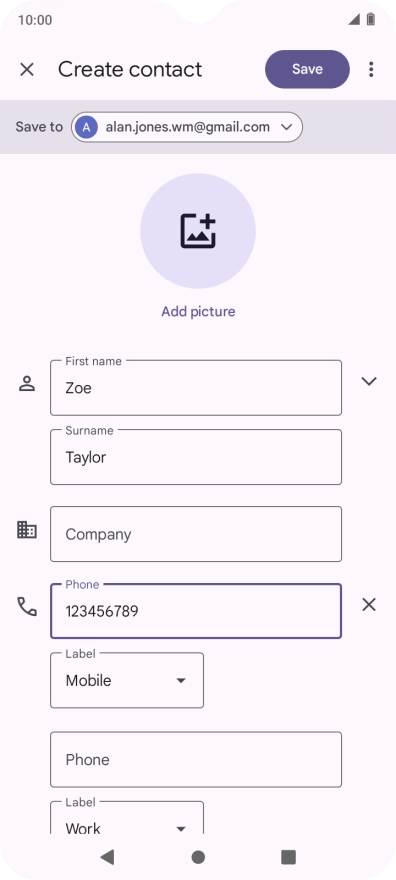Save the new contact
Image resolution: width=396 pixels, height=880 pixels.
(x=307, y=69)
